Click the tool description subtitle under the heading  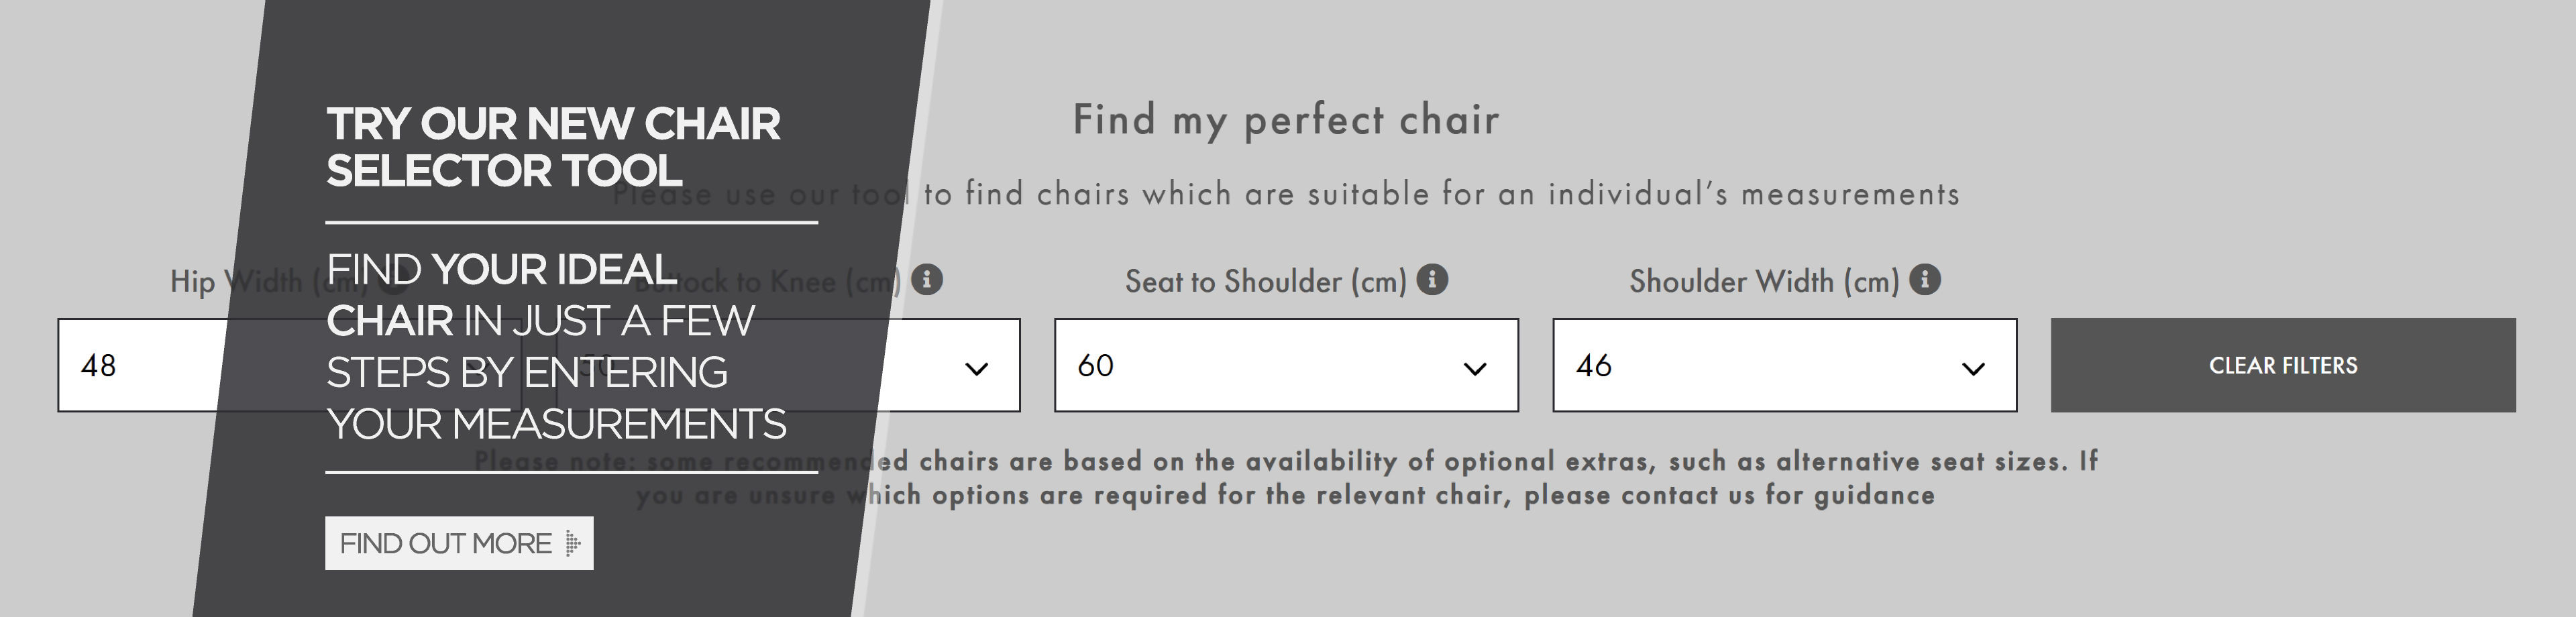(1286, 193)
